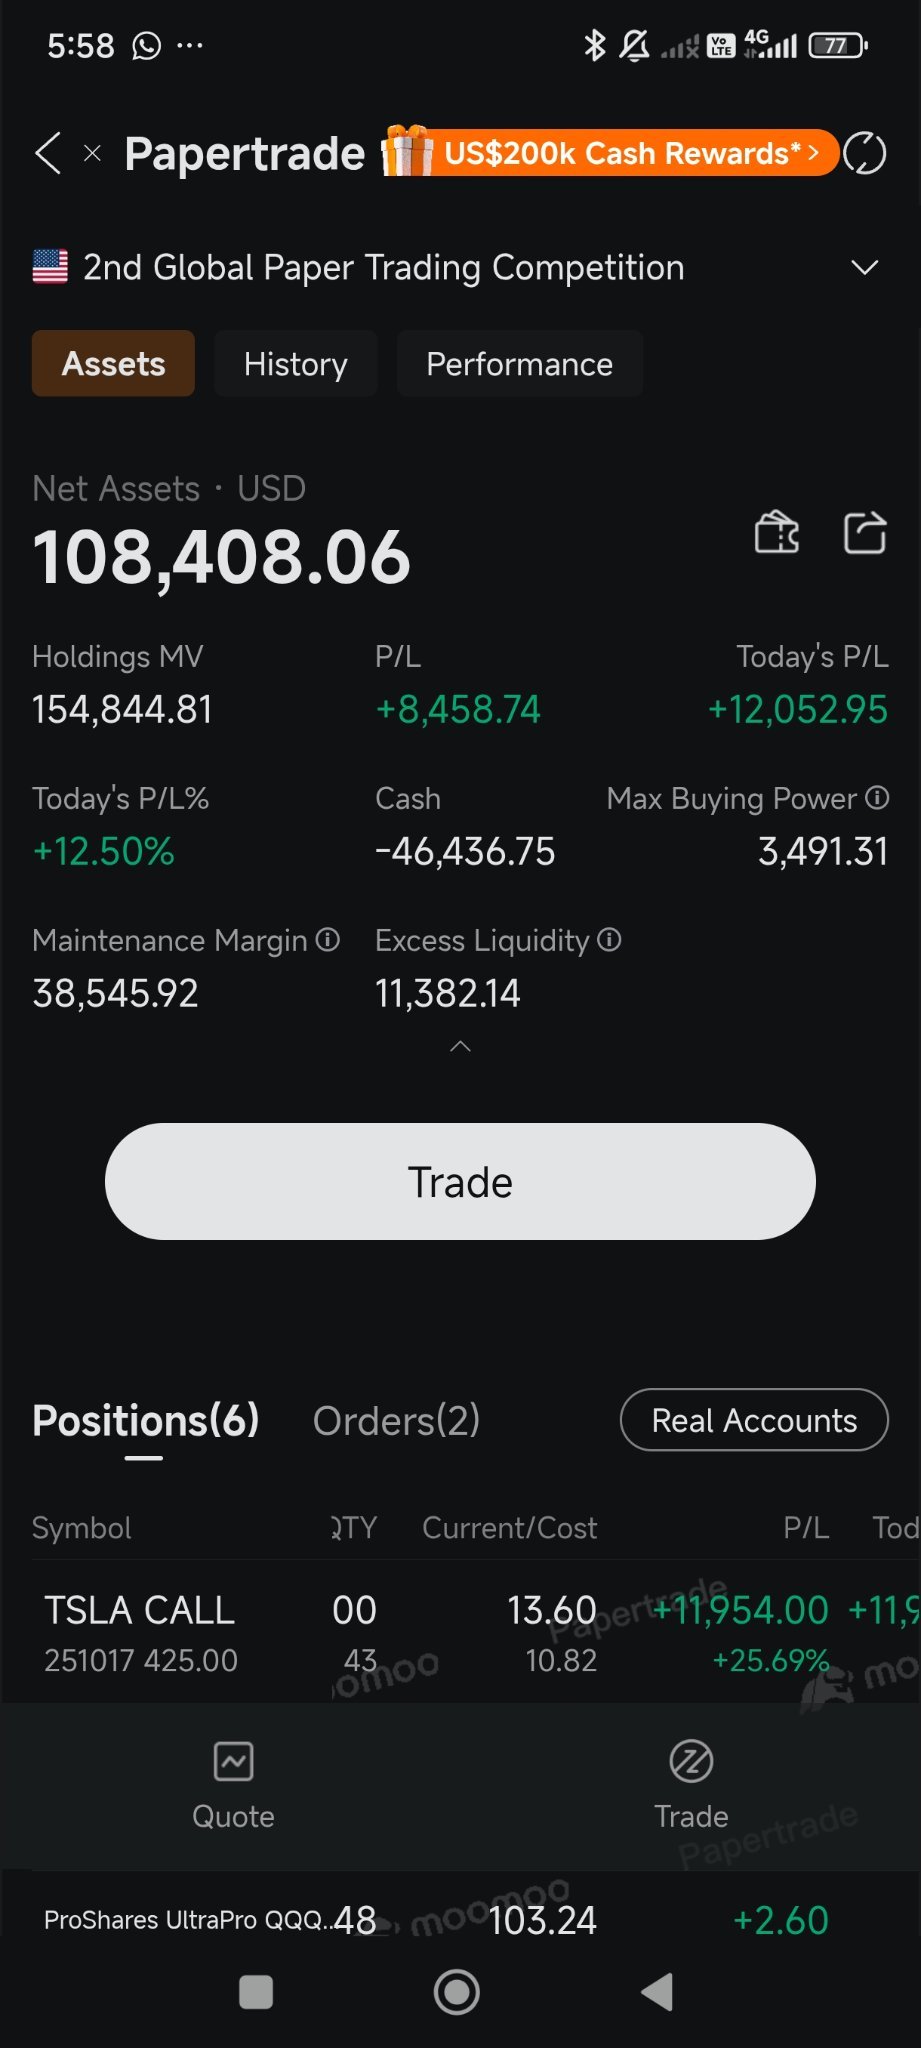
Task: Tap the large Trade button
Action: tap(460, 1181)
